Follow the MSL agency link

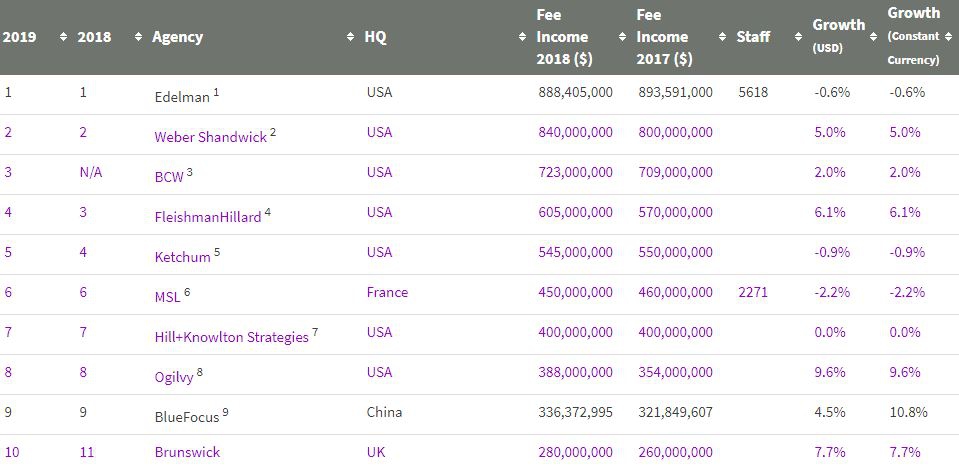click(166, 297)
